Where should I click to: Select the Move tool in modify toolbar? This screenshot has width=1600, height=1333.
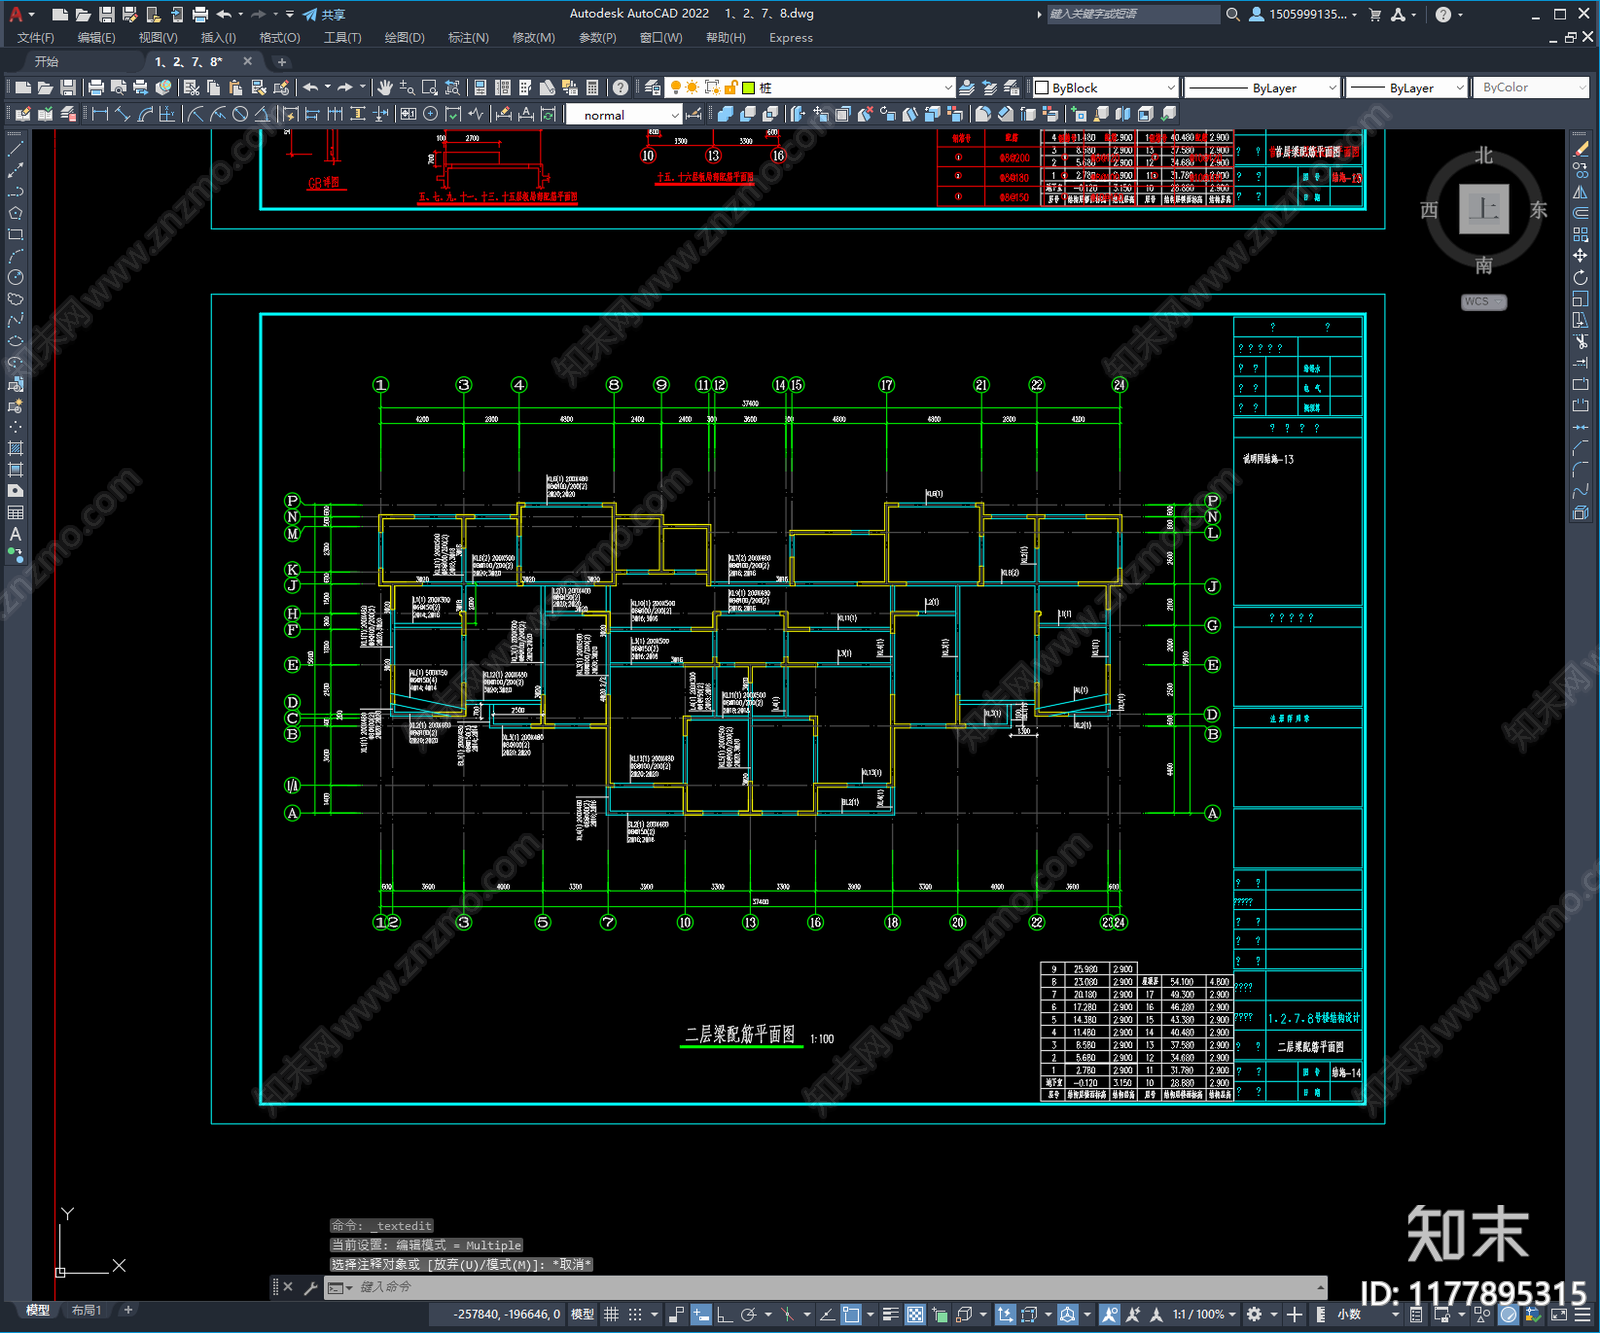pyautogui.click(x=1580, y=256)
